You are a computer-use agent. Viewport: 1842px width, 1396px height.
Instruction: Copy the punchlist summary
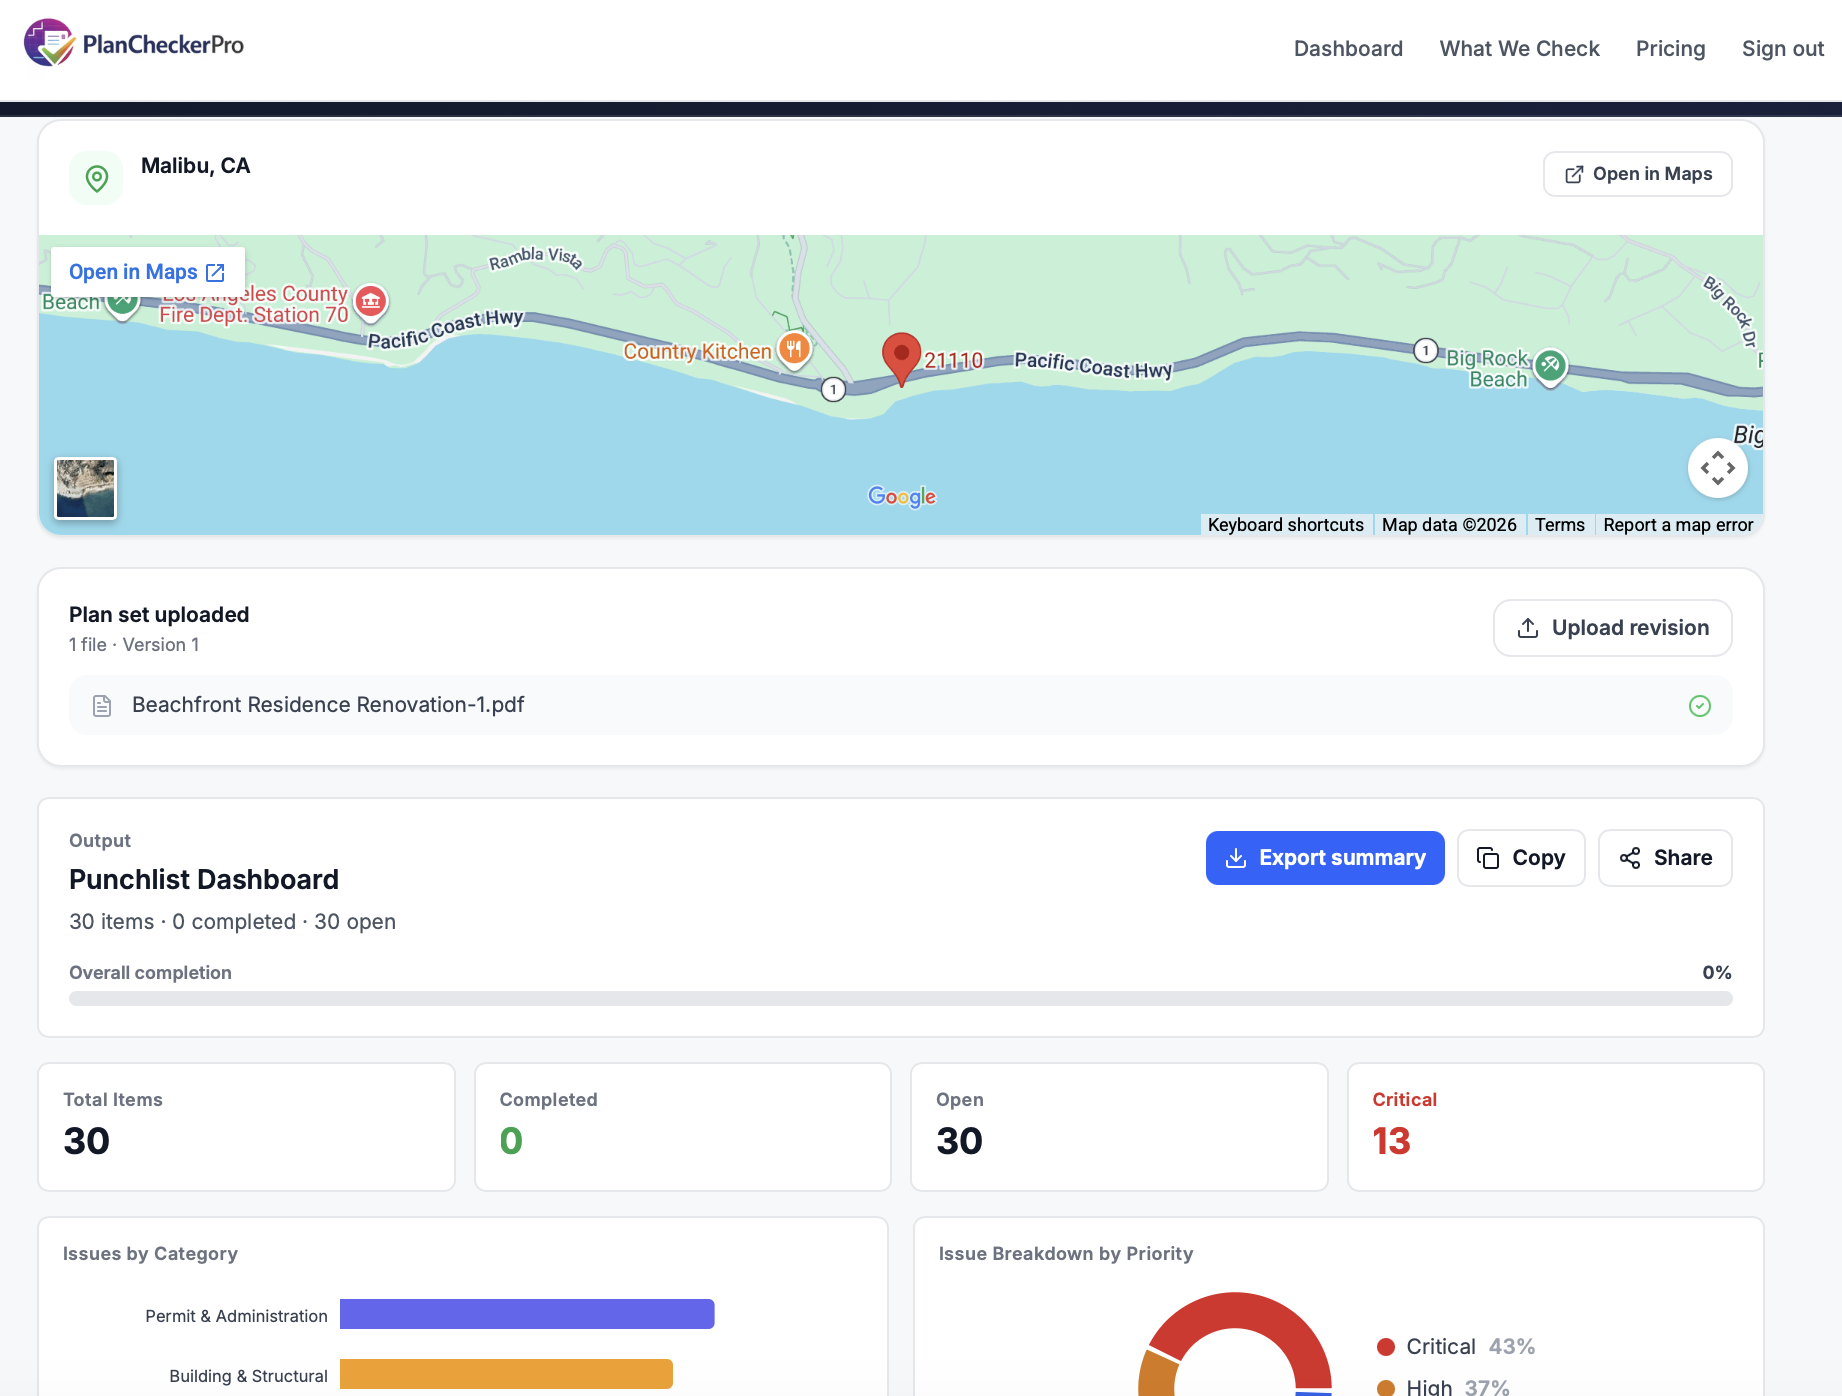[x=1521, y=858]
